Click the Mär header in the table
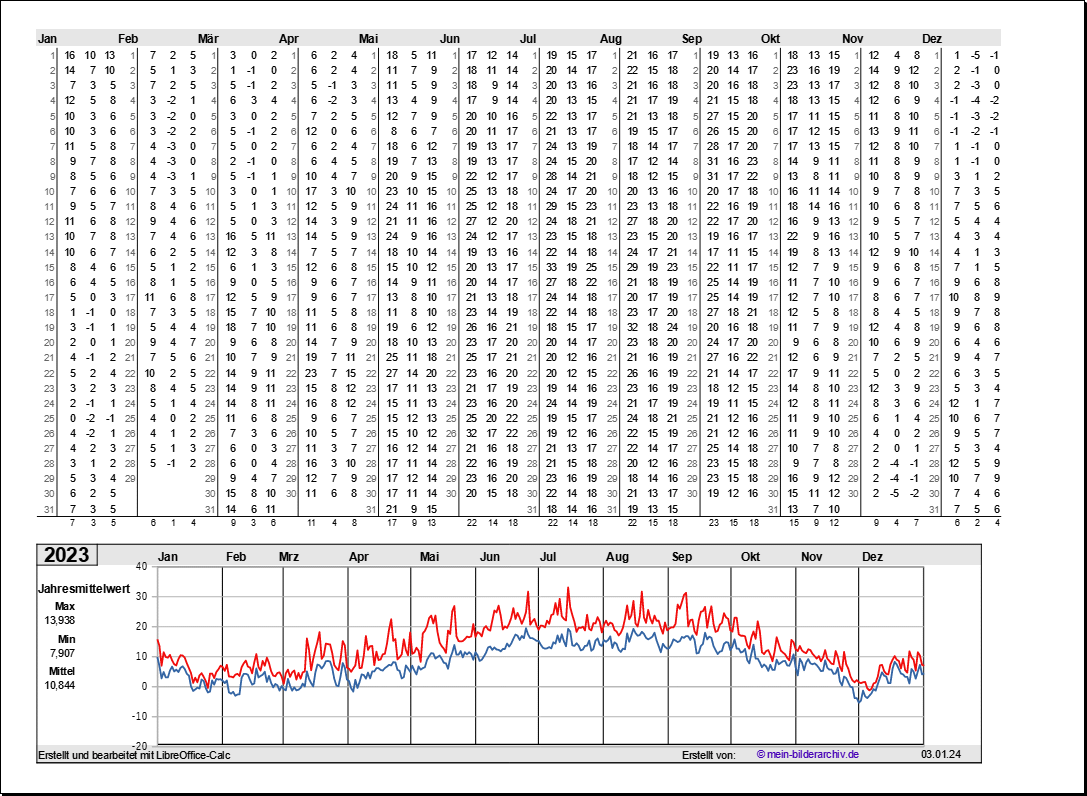This screenshot has width=1087, height=796. pos(208,38)
